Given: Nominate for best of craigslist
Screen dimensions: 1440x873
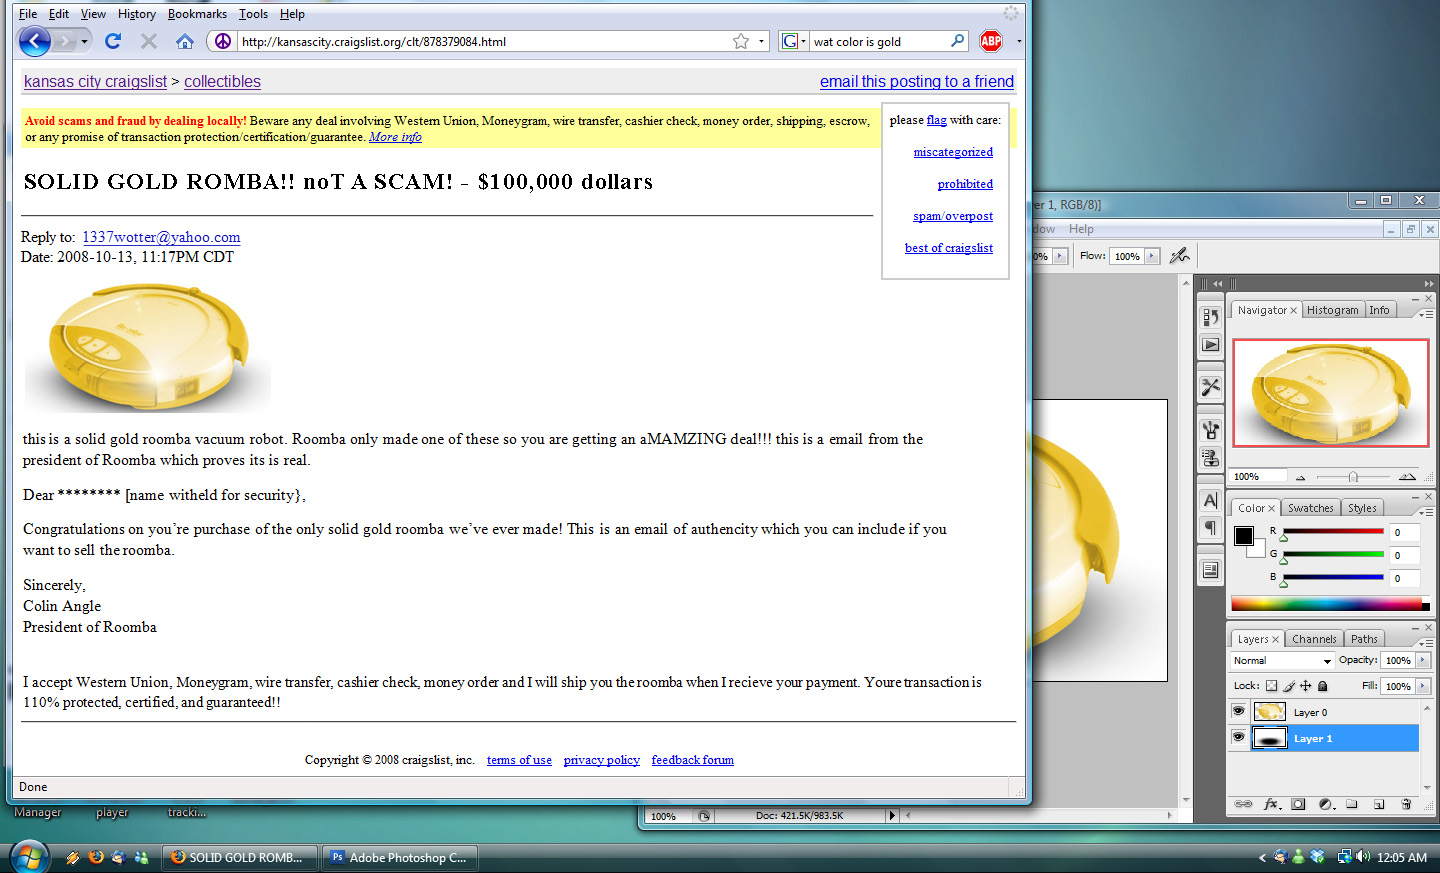Looking at the screenshot, I should click(x=949, y=248).
